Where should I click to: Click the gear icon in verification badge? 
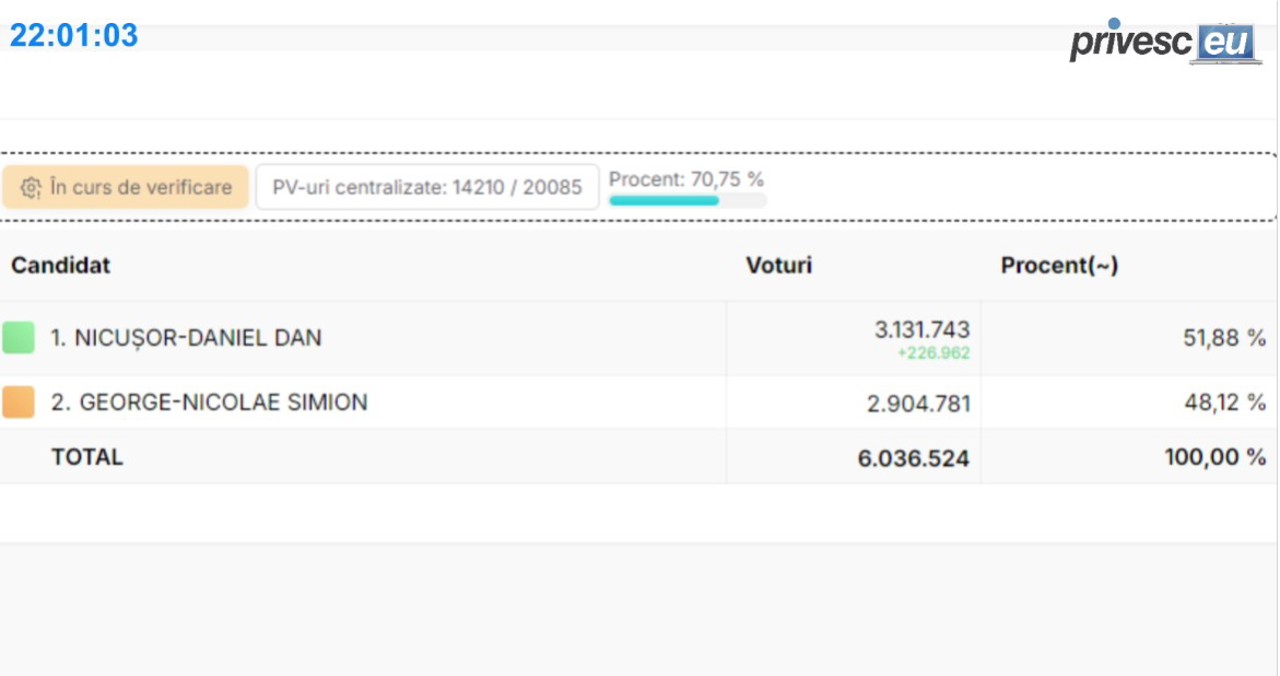31,188
